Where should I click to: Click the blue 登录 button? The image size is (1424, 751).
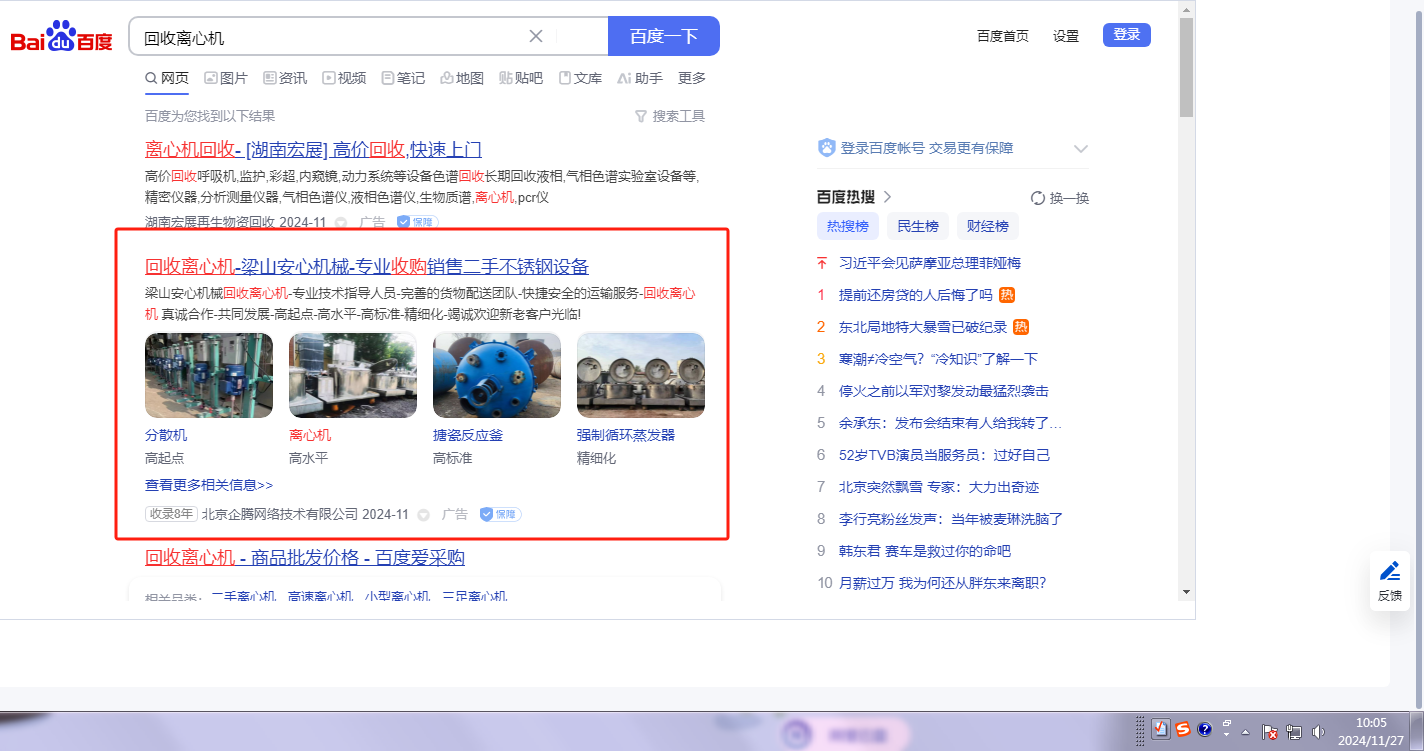click(1126, 35)
